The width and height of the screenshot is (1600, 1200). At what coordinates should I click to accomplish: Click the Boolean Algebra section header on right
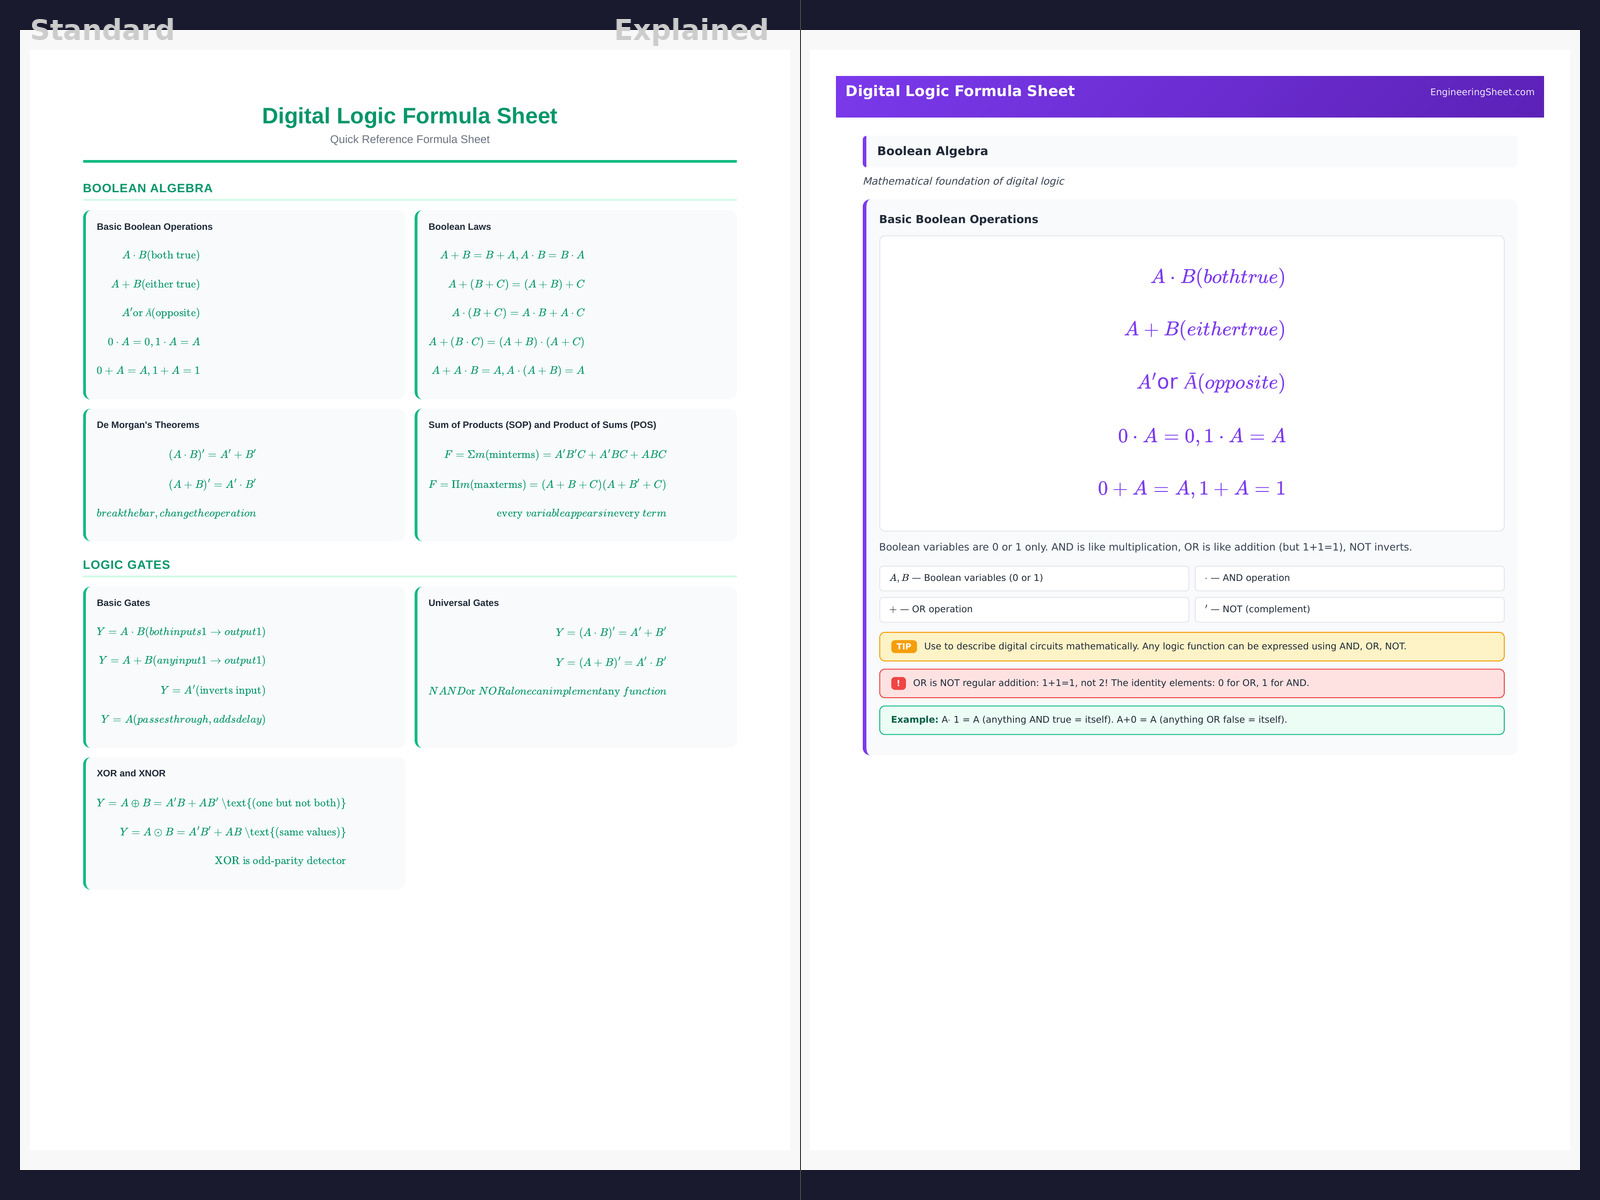932,151
